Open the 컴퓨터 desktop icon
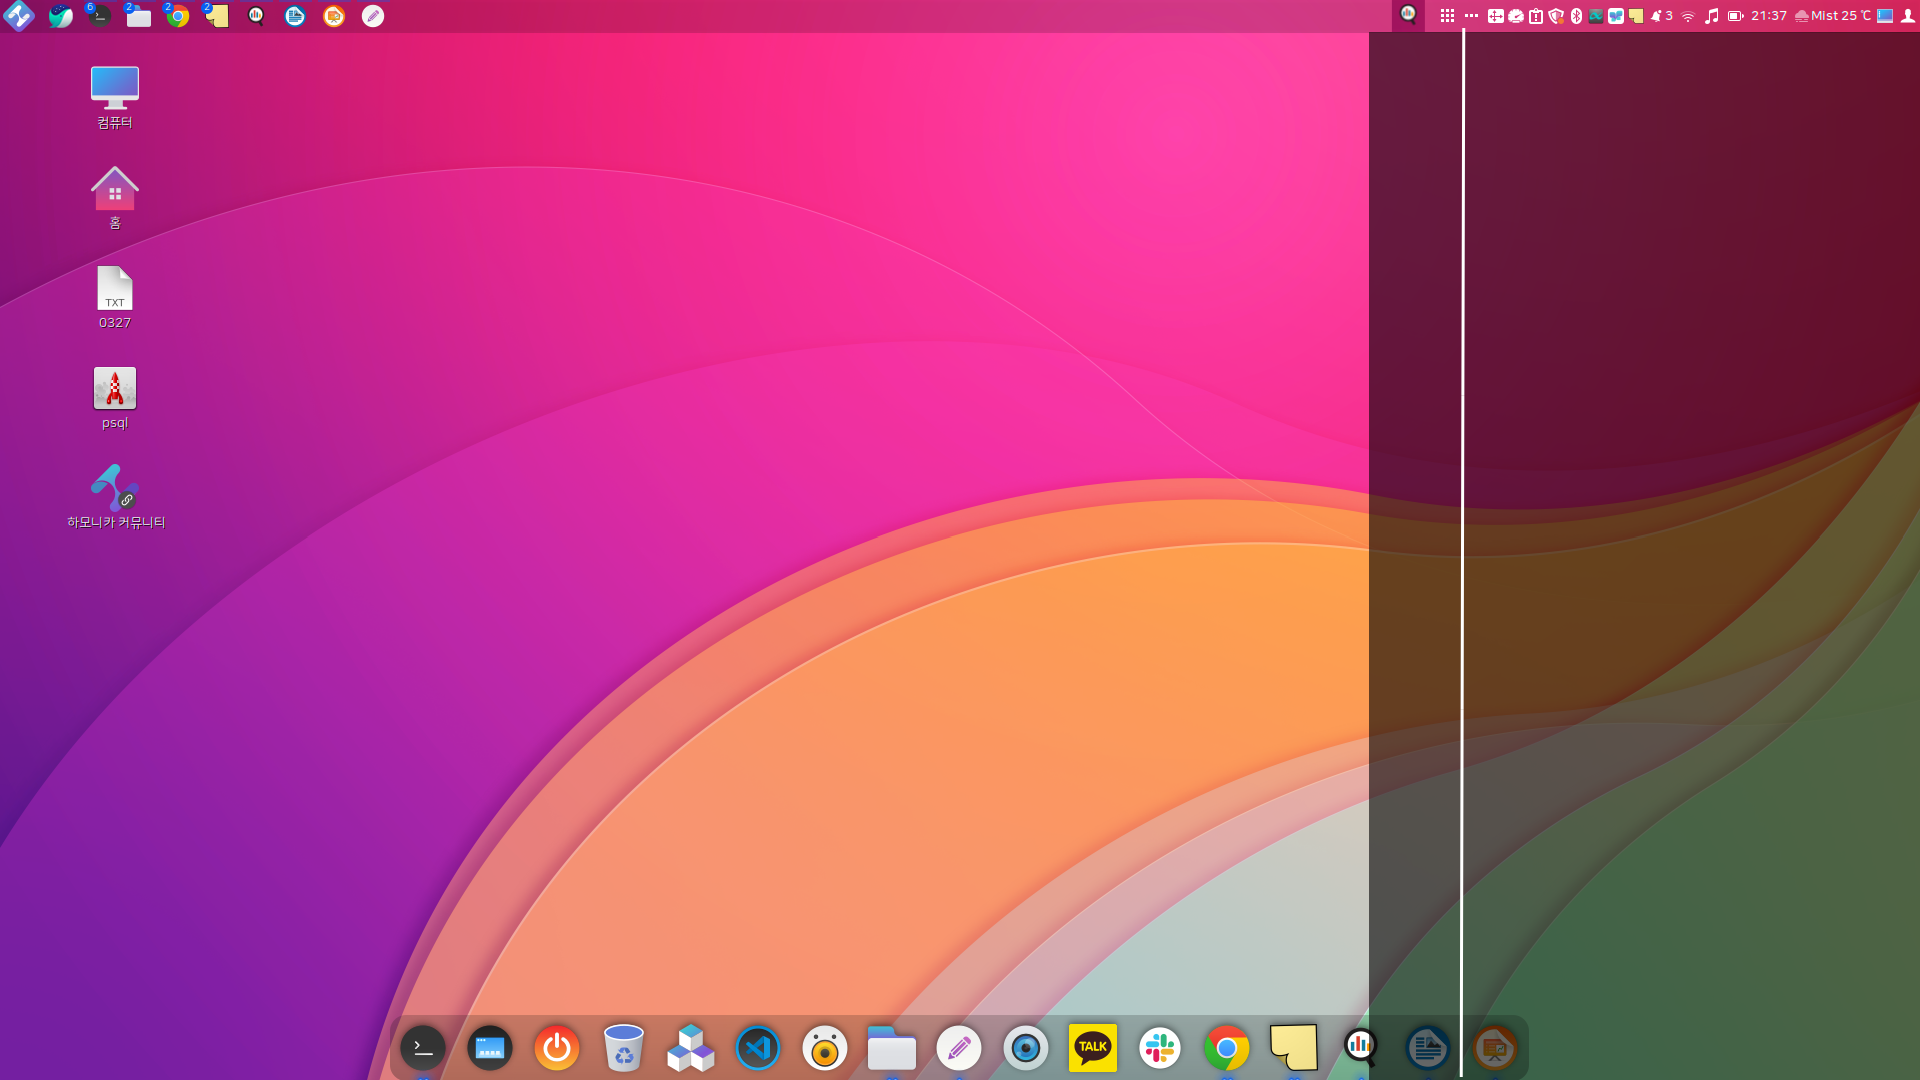1920x1080 pixels. 115,98
